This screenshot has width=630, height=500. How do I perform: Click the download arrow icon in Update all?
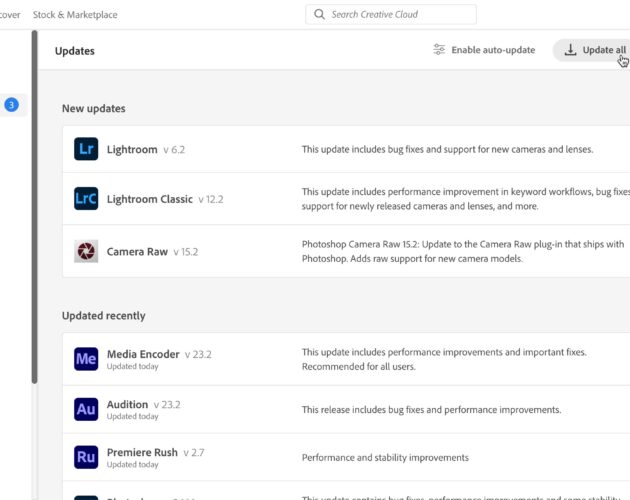coord(570,49)
